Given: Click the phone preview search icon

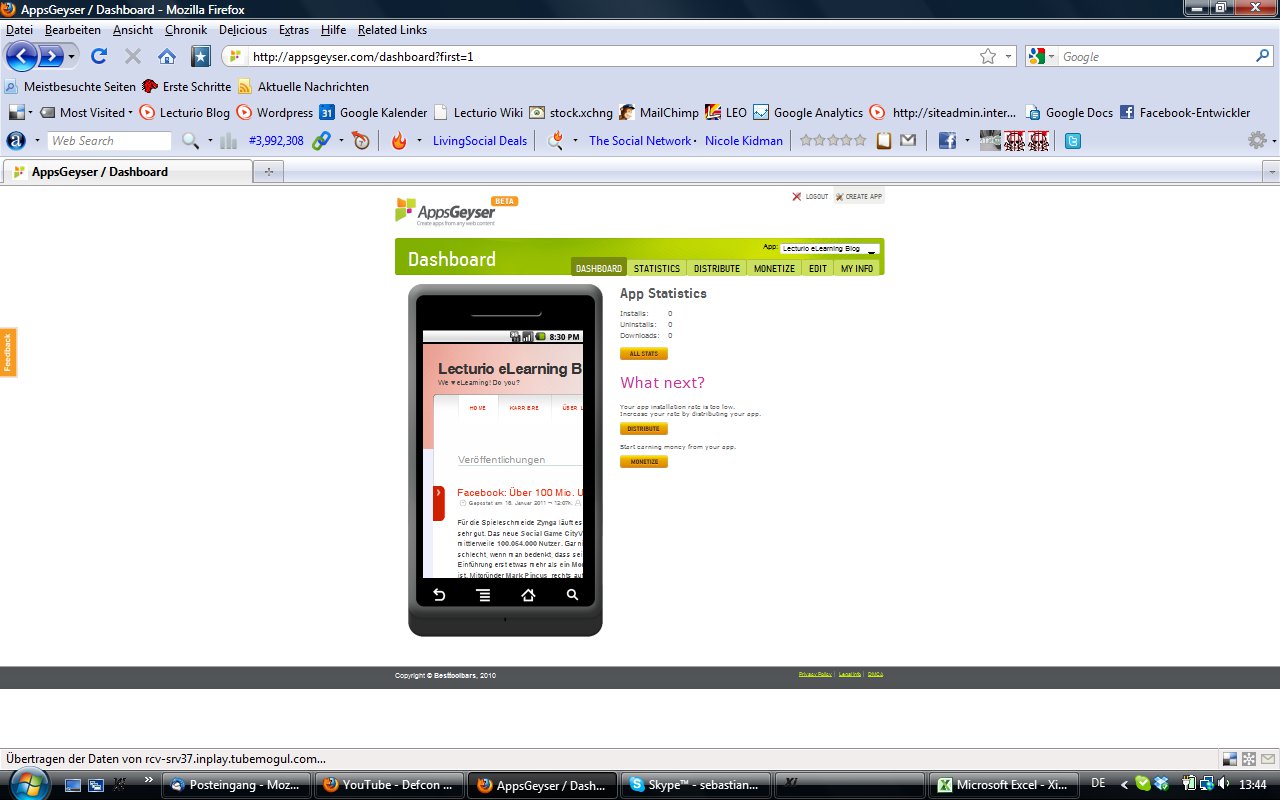Looking at the screenshot, I should 572,595.
